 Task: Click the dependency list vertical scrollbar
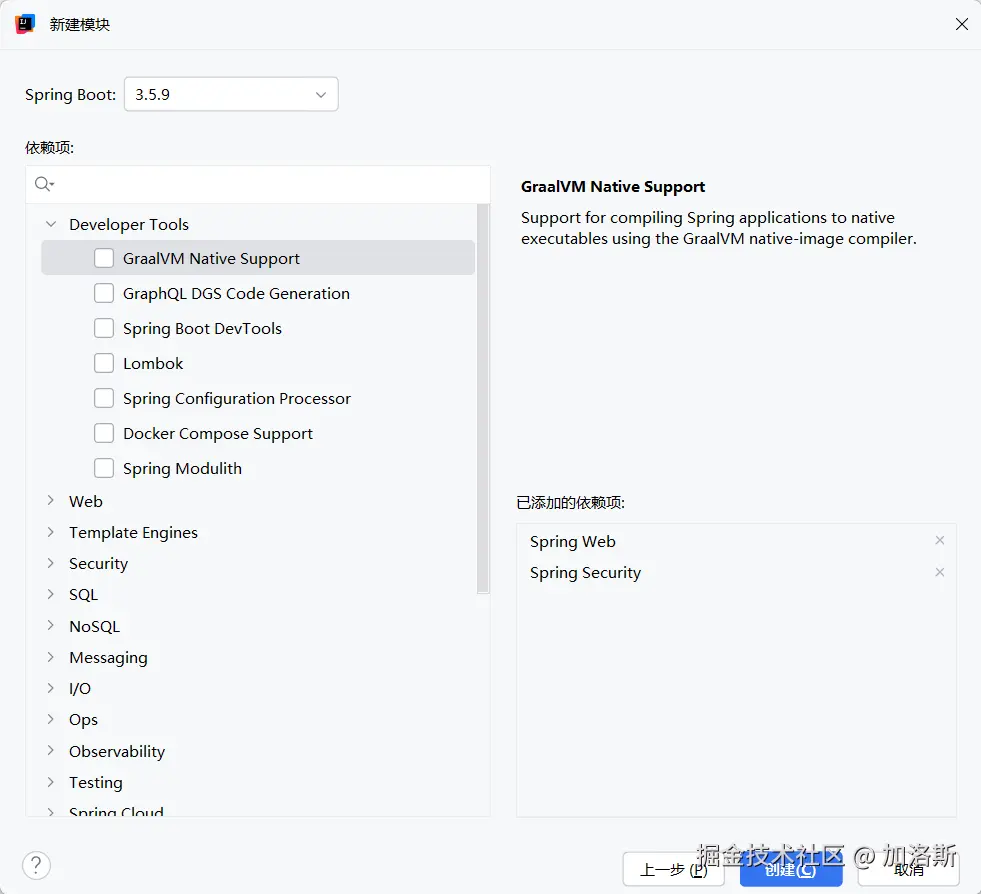483,398
